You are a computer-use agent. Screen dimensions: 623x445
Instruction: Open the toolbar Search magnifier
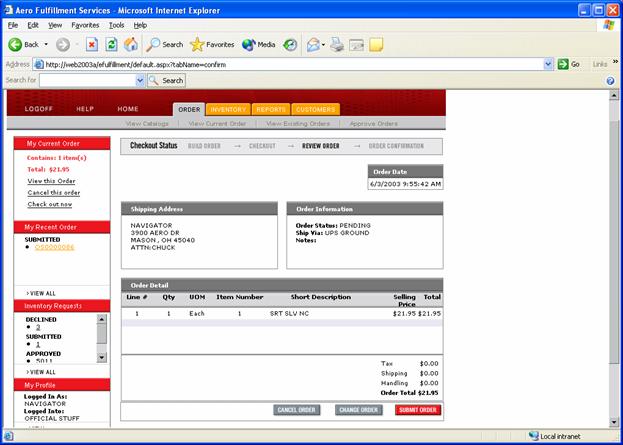164,44
